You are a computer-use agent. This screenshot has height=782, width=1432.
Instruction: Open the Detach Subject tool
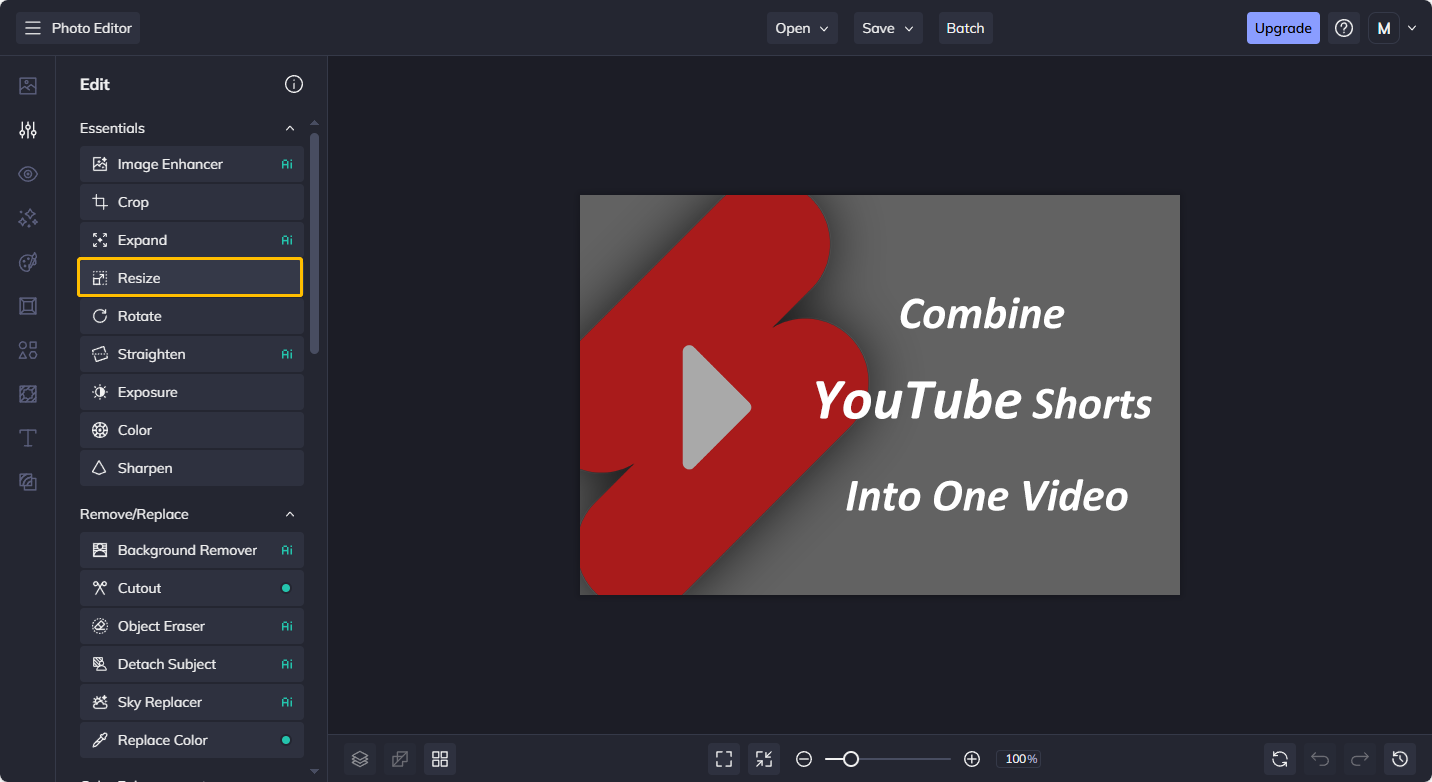pos(192,664)
